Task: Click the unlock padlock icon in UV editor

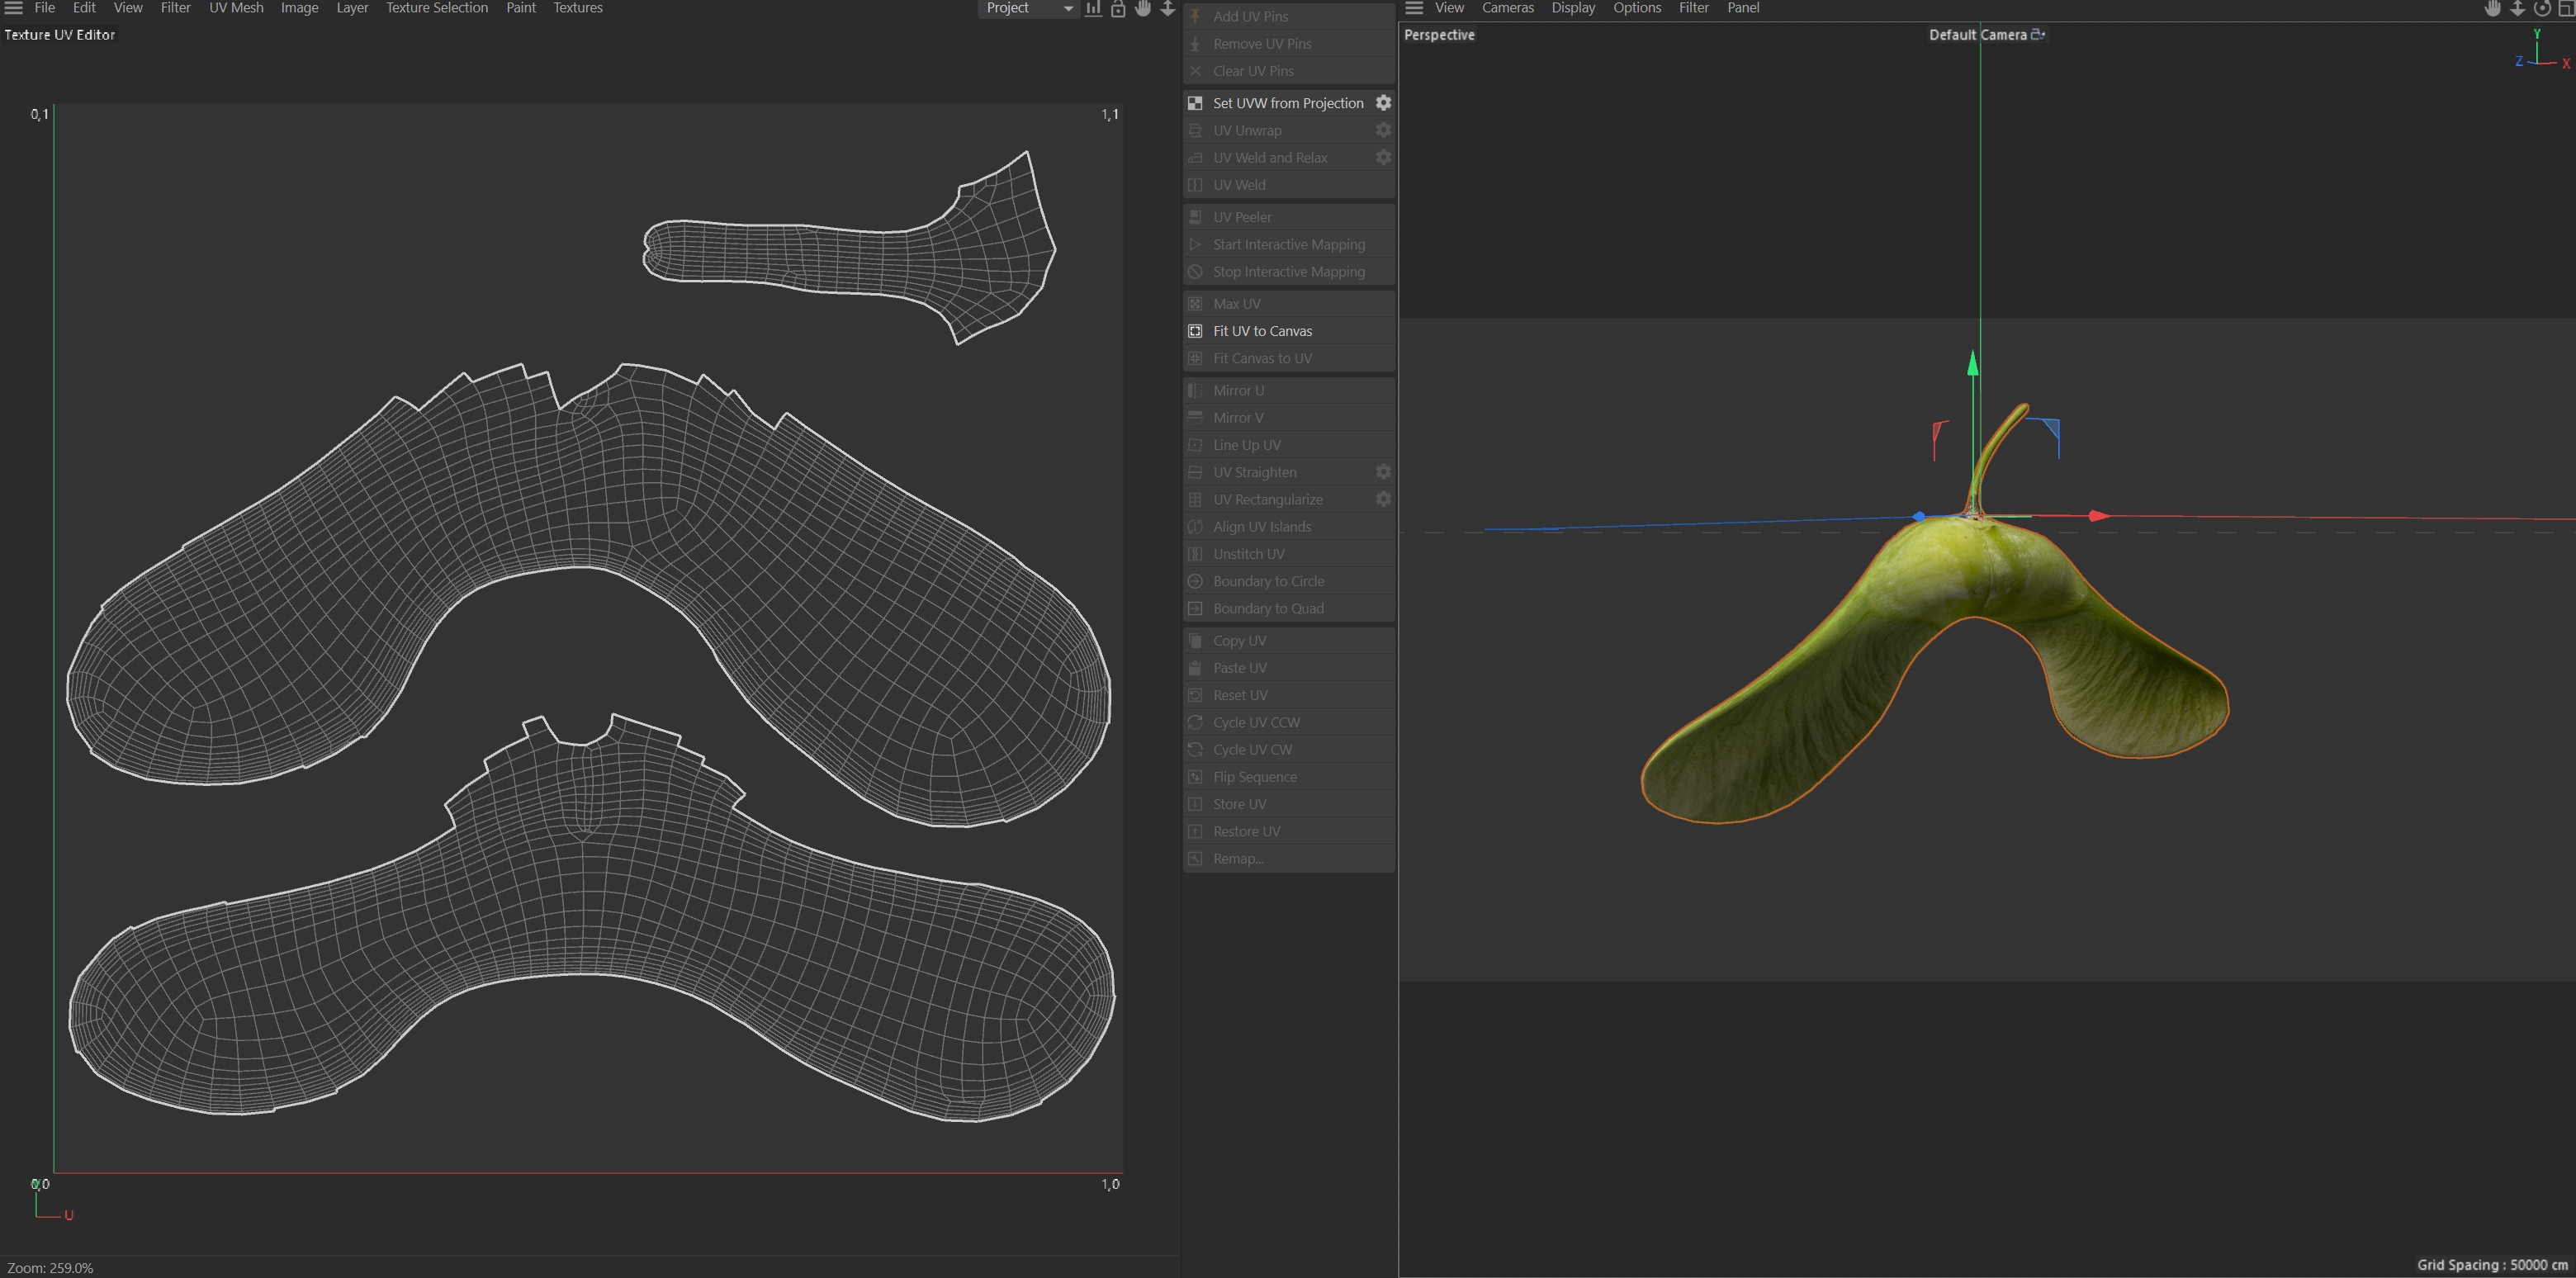Action: (x=1118, y=8)
